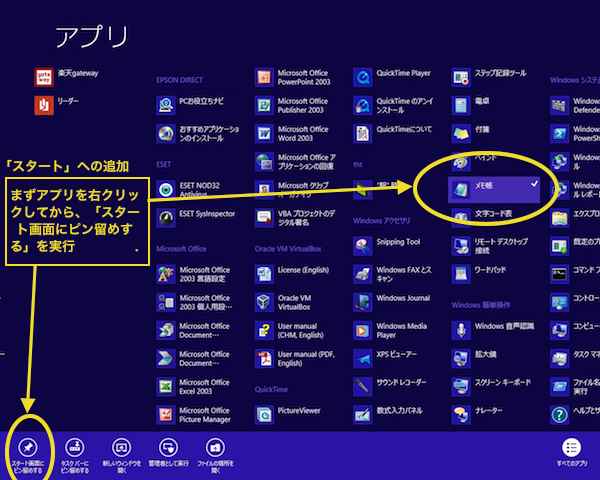The image size is (600, 480).
Task: Open the QuickTime Player icon
Action: (x=363, y=77)
